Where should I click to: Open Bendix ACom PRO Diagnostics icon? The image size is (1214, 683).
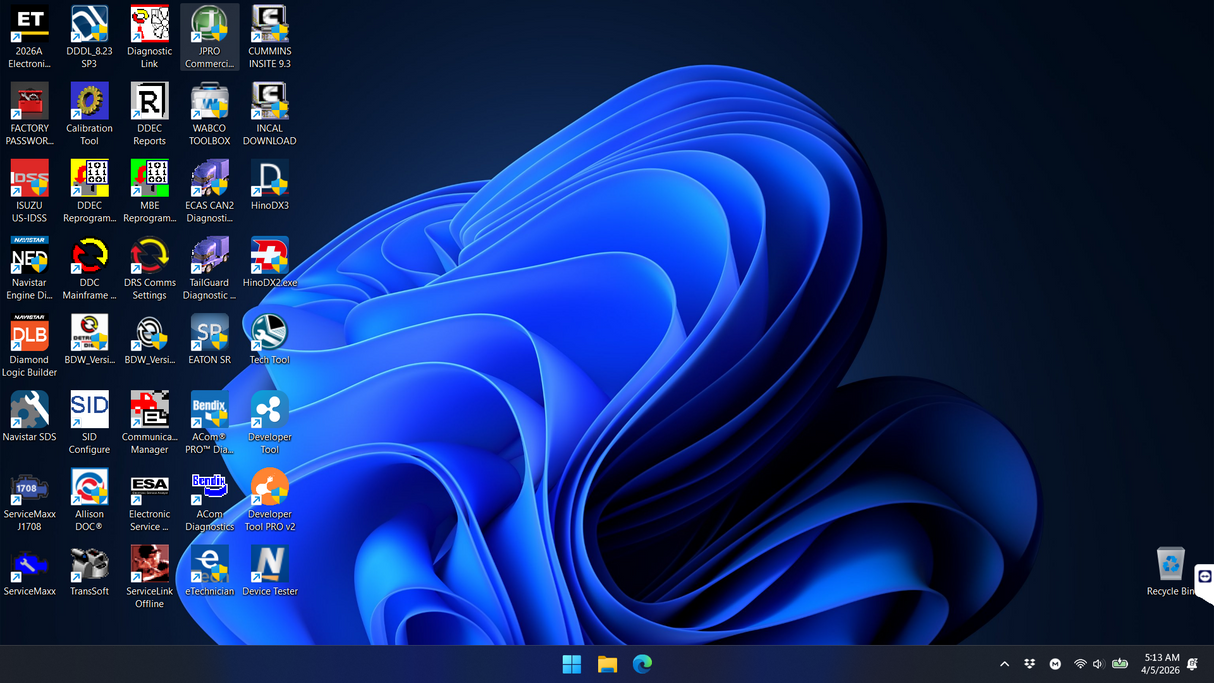[209, 422]
